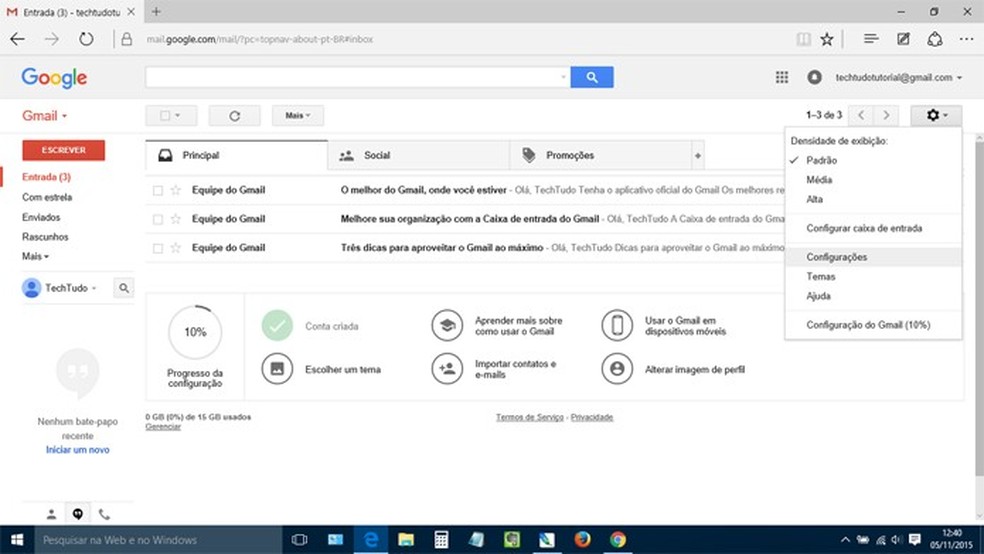Open the techtudotutorial@gmail.com account menu
Viewport: 984px width, 554px height.
tap(899, 77)
